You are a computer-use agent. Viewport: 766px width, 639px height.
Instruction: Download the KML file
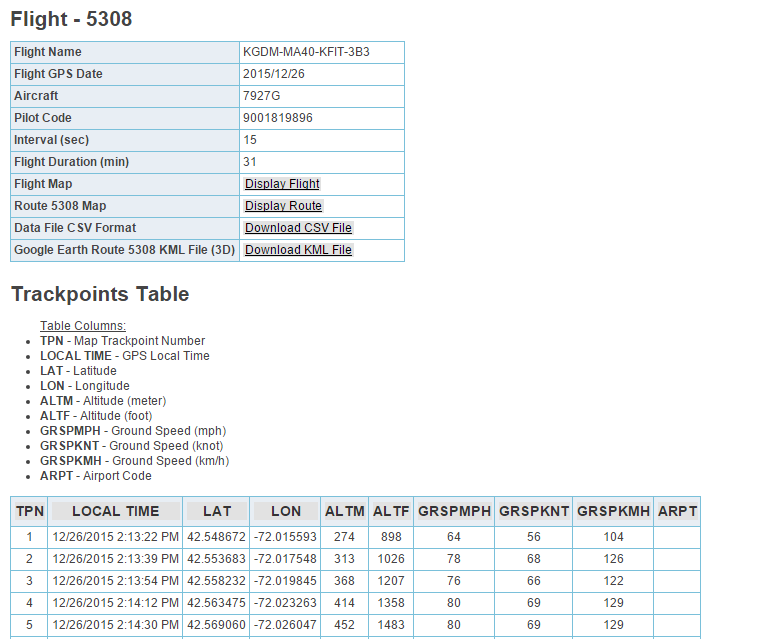[298, 250]
